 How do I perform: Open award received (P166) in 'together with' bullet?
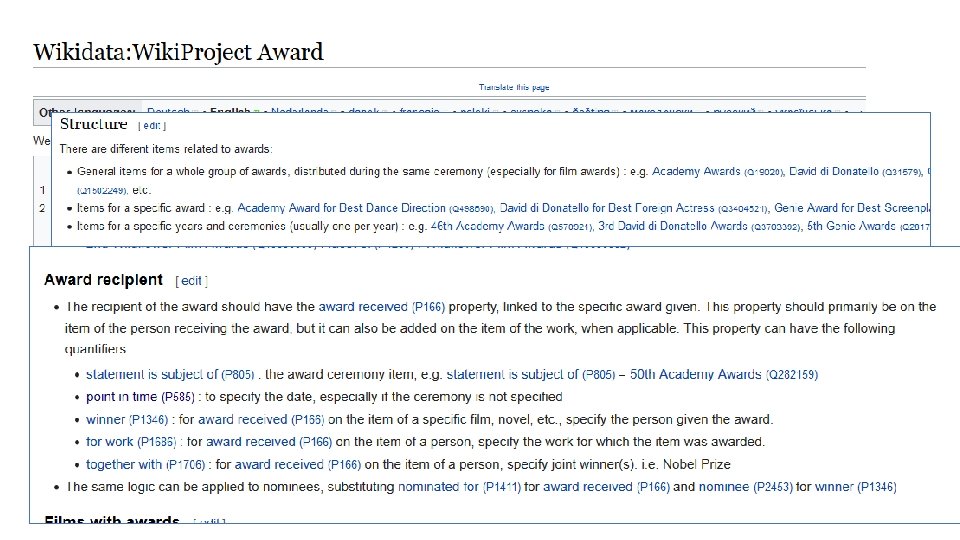coord(298,464)
